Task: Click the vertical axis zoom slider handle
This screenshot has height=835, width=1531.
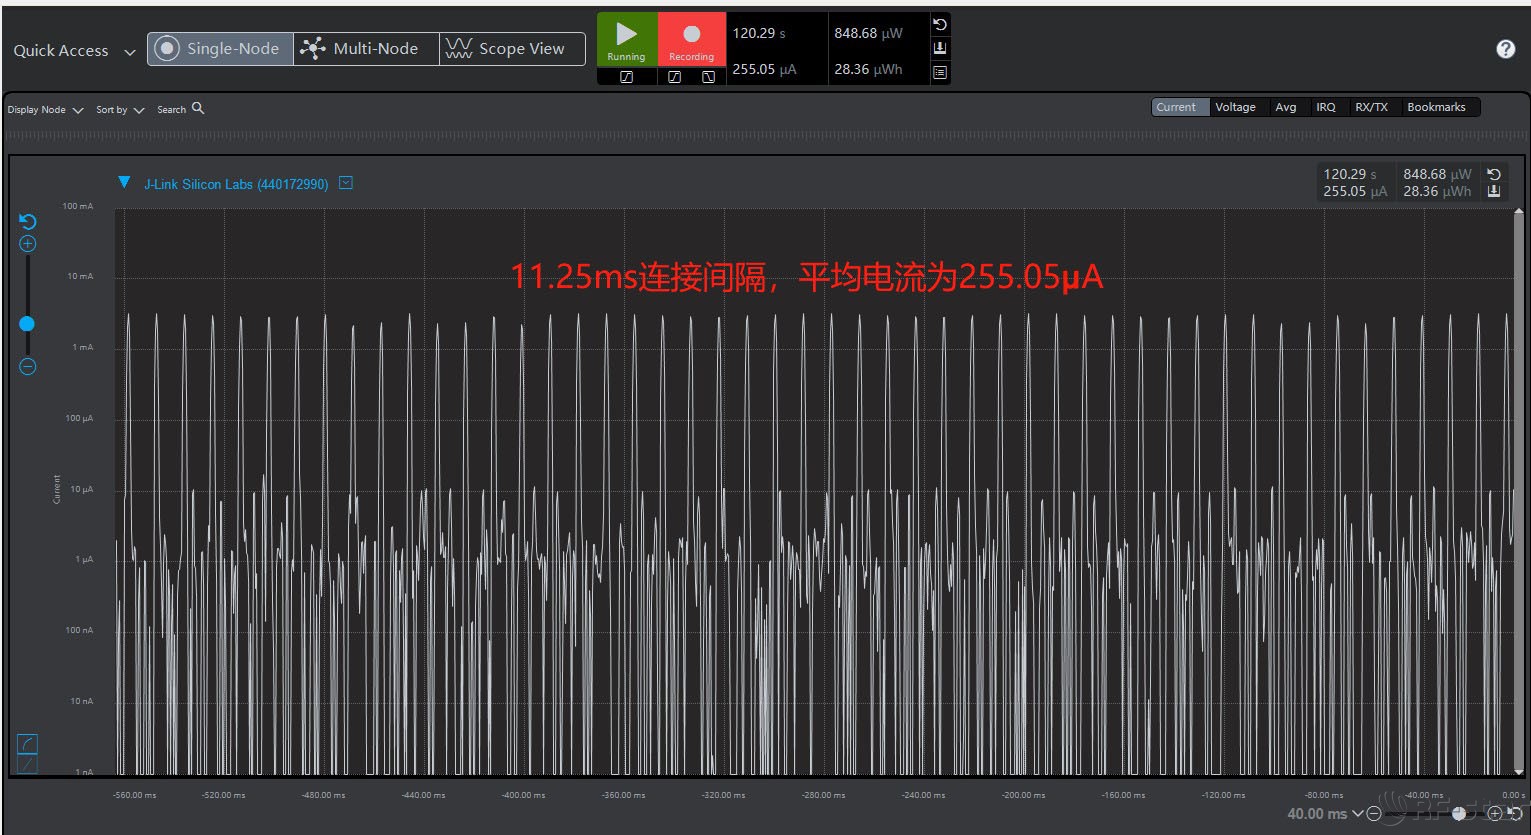Action: [27, 324]
